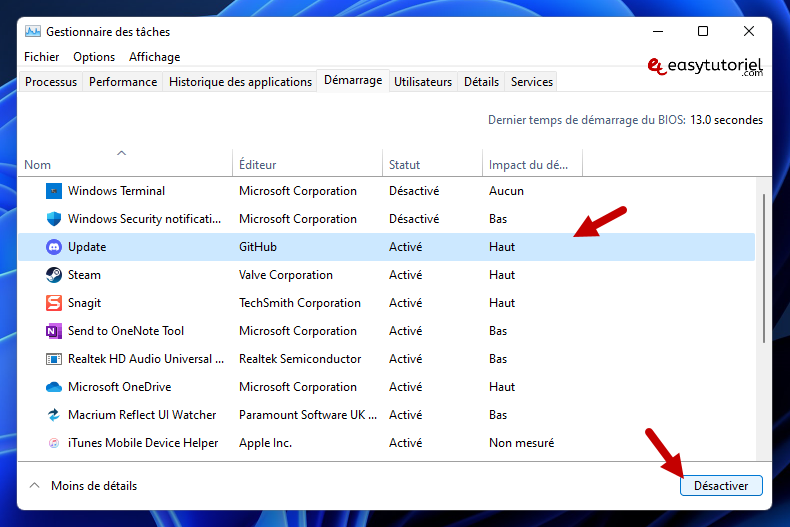The image size is (790, 527).
Task: Click Non mesuré impact value
Action: pos(521,443)
